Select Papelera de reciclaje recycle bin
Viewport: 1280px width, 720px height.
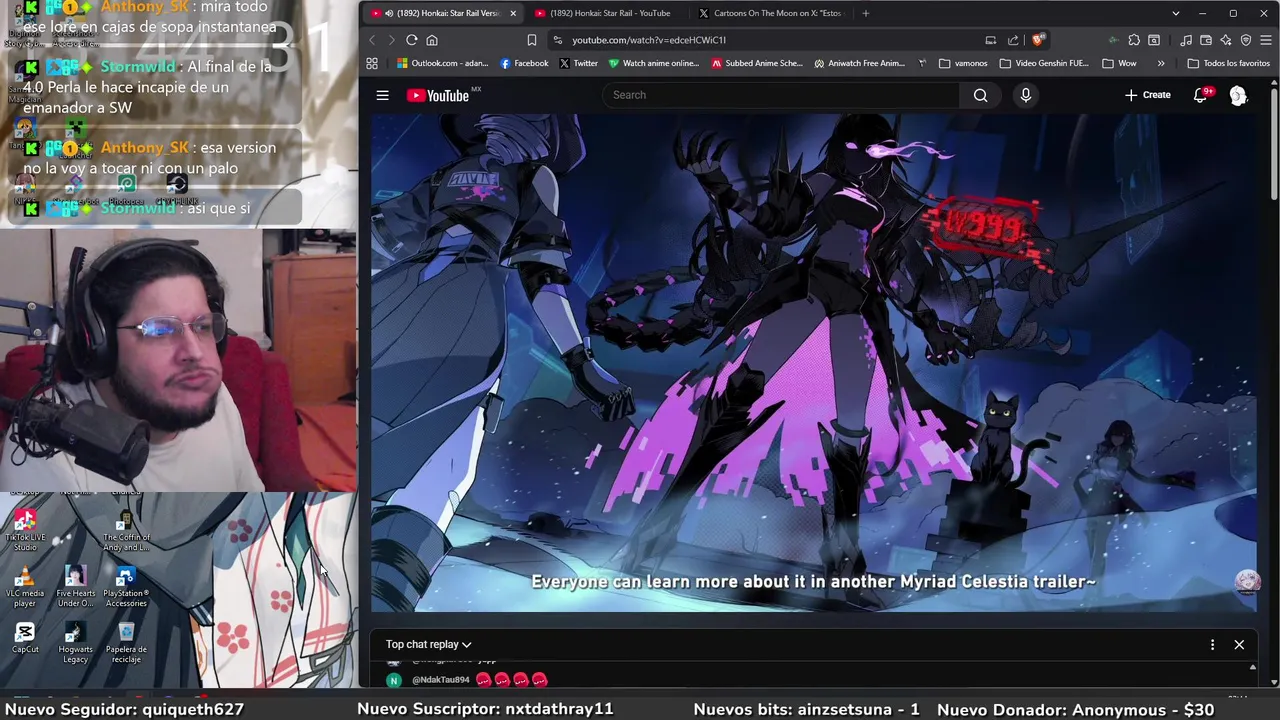[126, 643]
